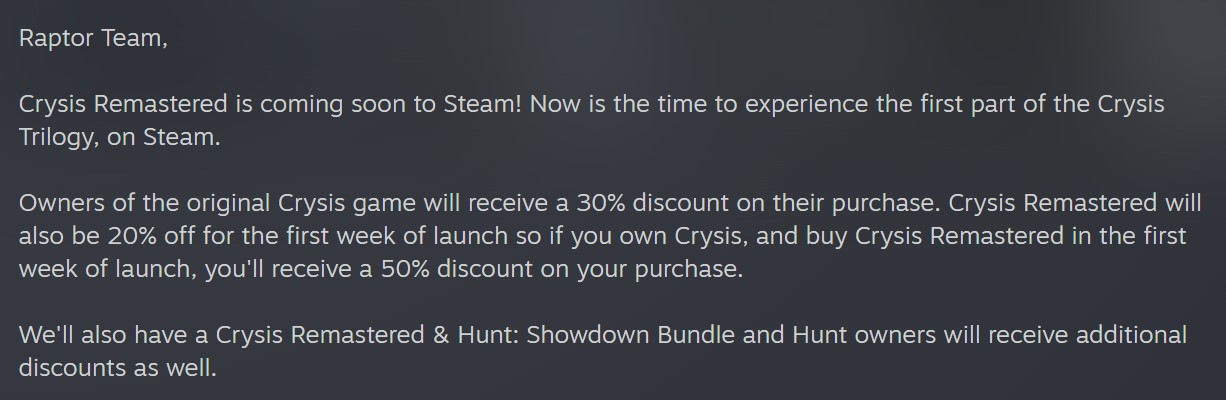The height and width of the screenshot is (400, 1226).
Task: Click the phrase "in the first" ending line four
Action: 1137,236
